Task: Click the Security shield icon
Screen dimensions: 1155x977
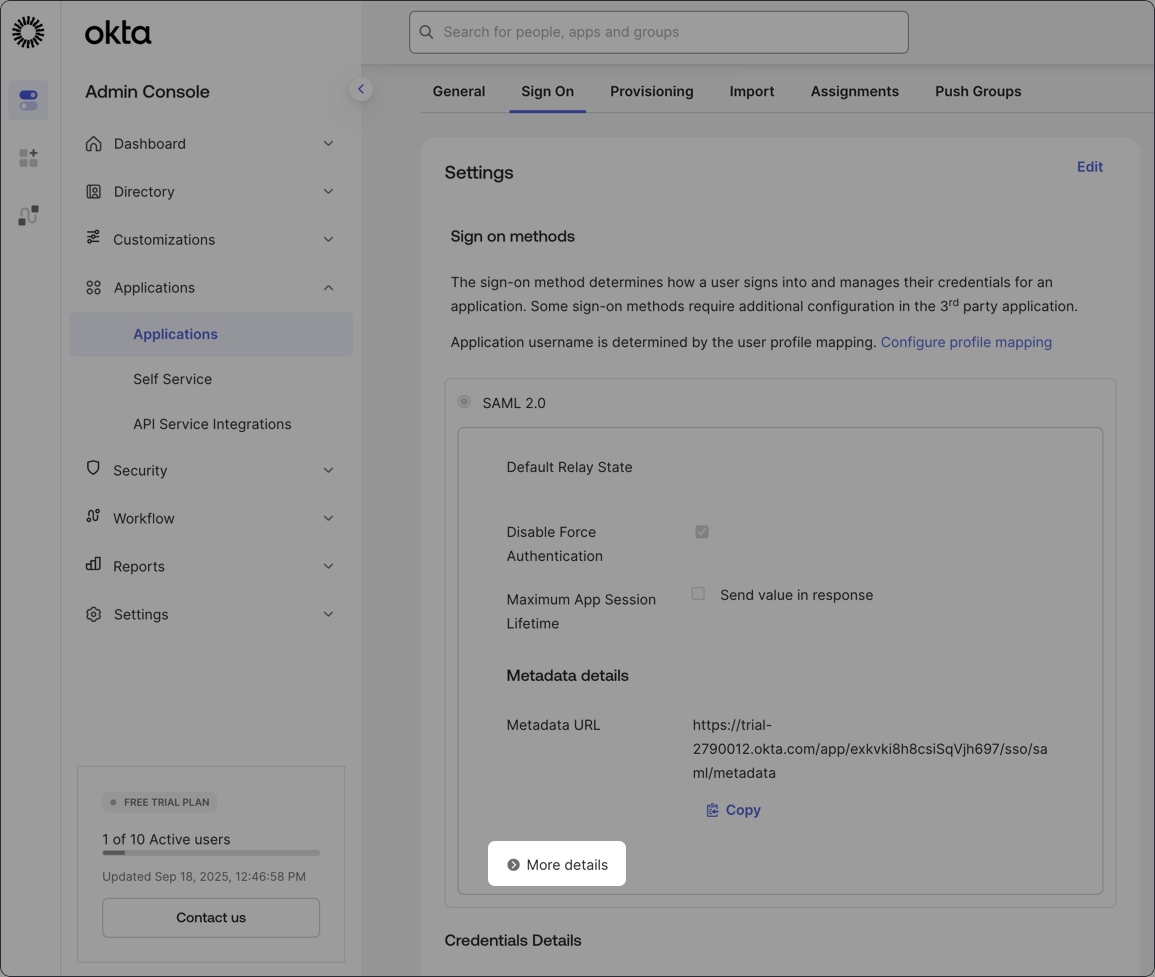Action: [94, 469]
